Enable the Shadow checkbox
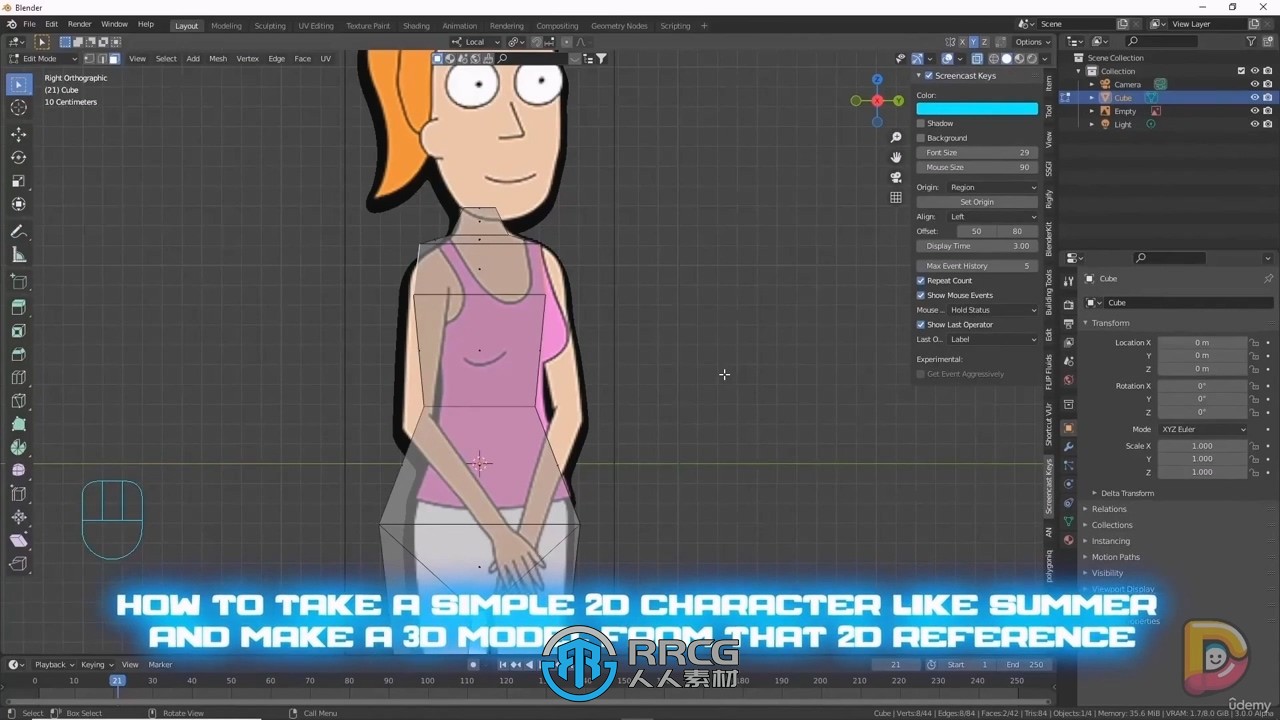 (x=921, y=123)
